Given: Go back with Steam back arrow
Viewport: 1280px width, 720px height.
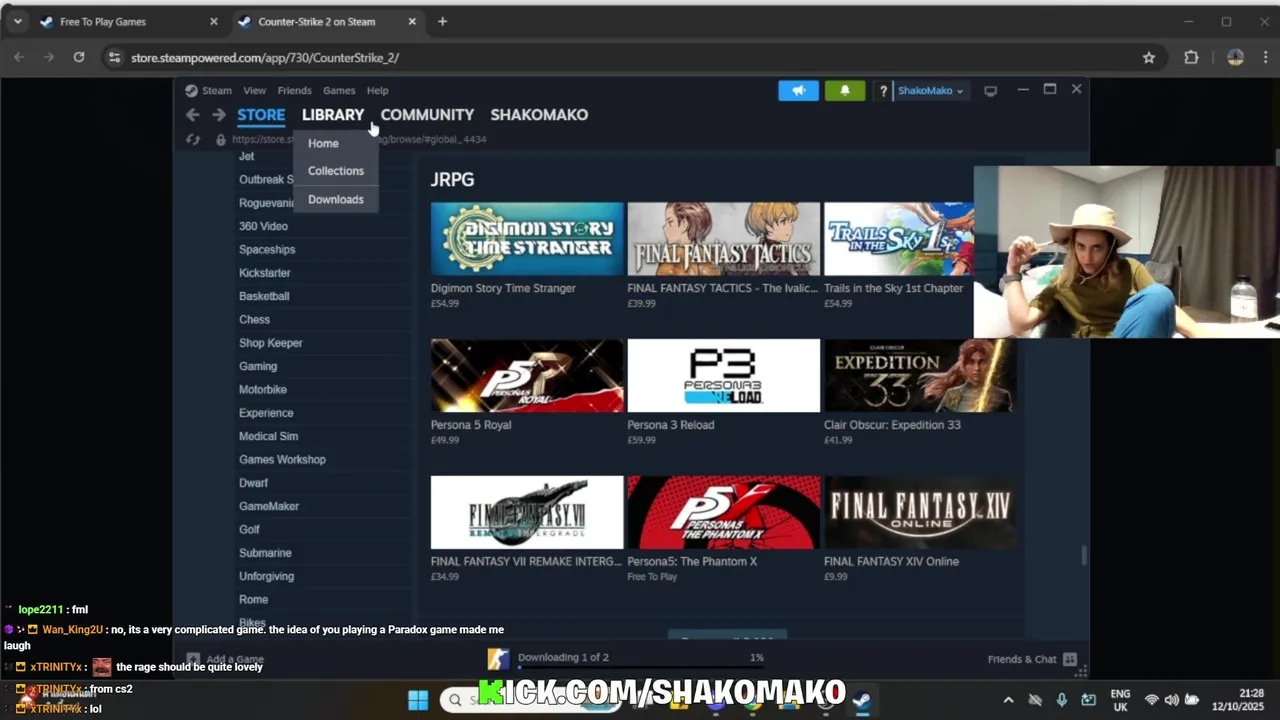Looking at the screenshot, I should click(193, 115).
